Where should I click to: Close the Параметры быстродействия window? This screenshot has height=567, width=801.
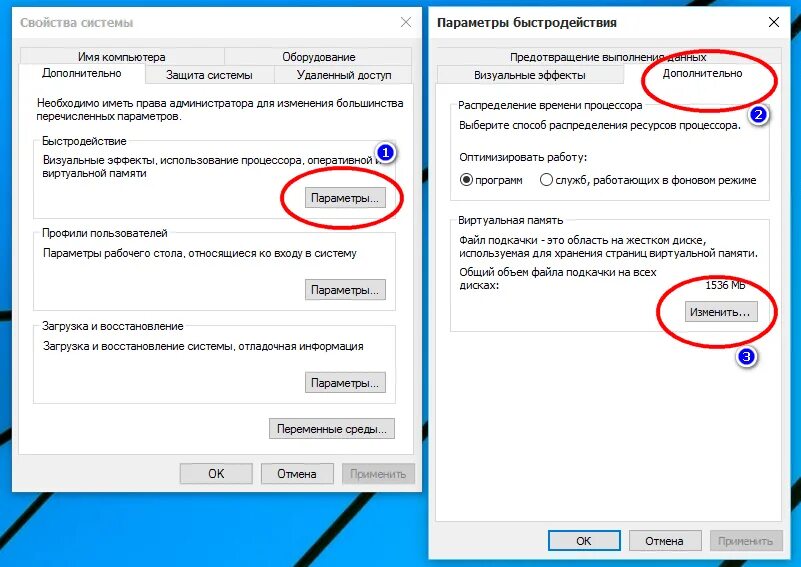[x=774, y=22]
